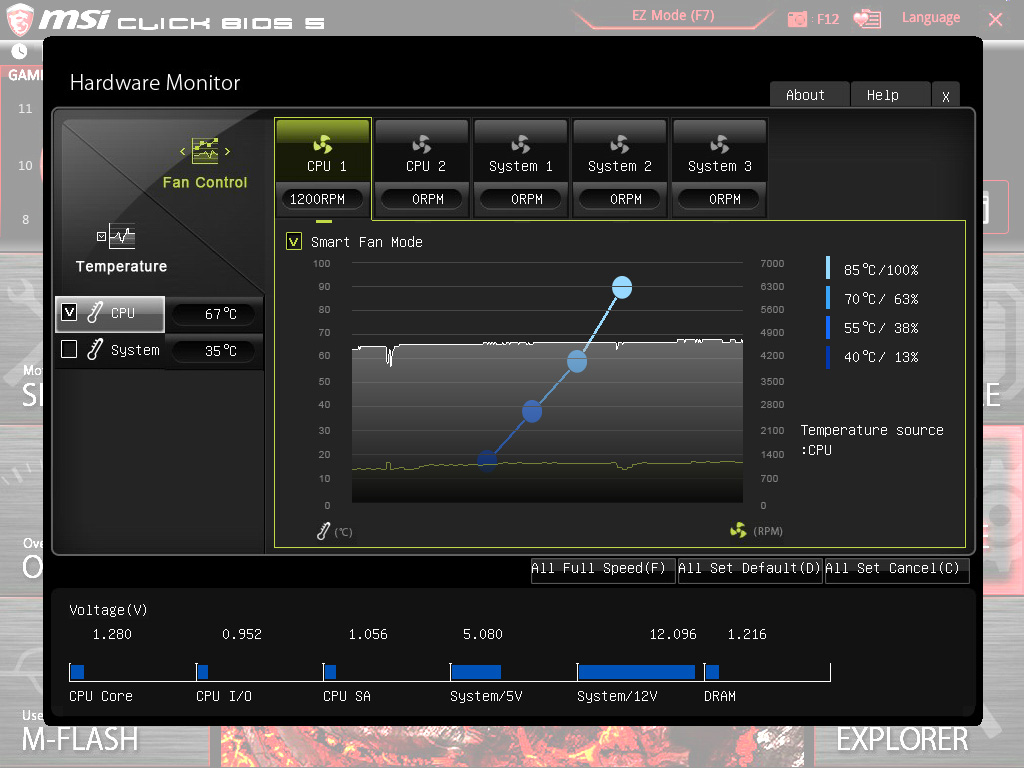Click the right arrow beside Fan Control icon

(227, 152)
